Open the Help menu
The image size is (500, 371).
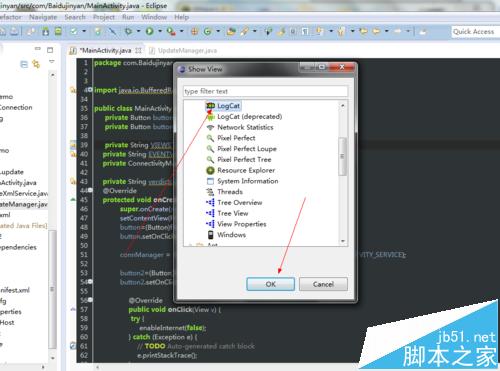click(181, 17)
